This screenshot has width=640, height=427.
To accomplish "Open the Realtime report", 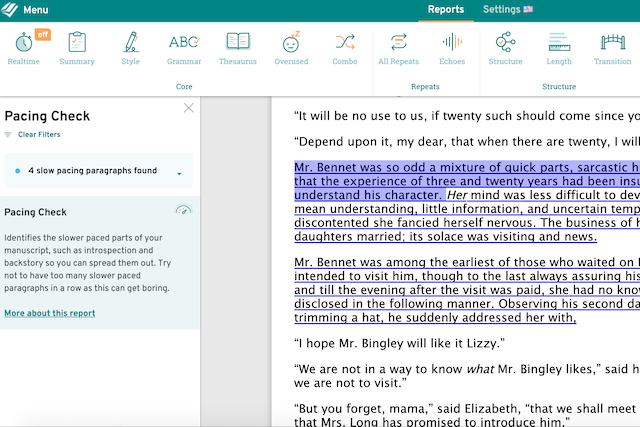I will [24, 49].
